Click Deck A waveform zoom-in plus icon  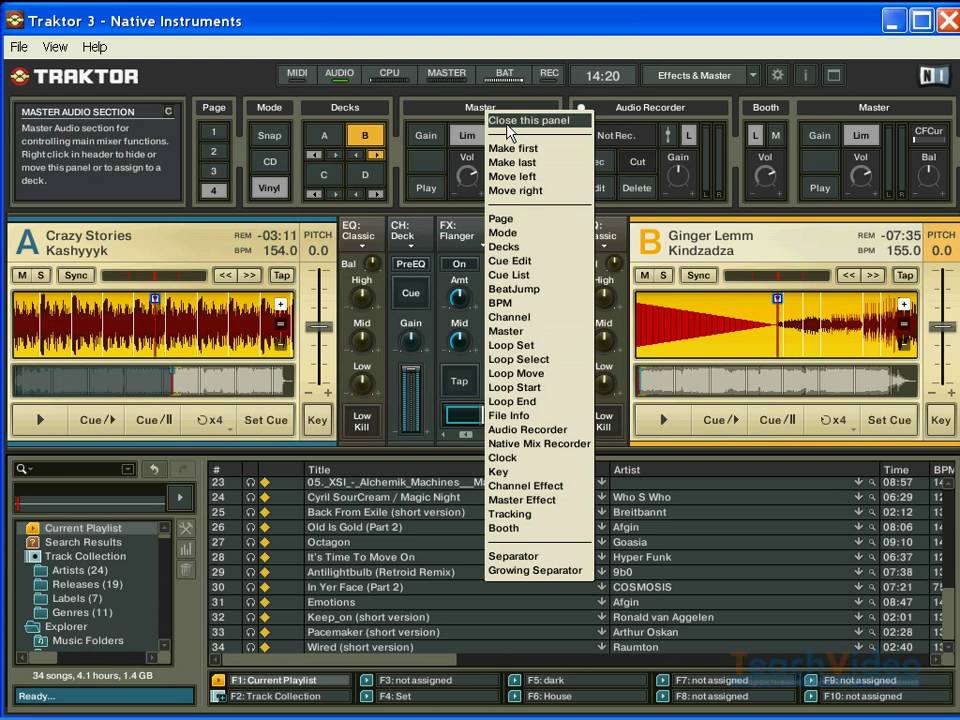click(x=280, y=304)
